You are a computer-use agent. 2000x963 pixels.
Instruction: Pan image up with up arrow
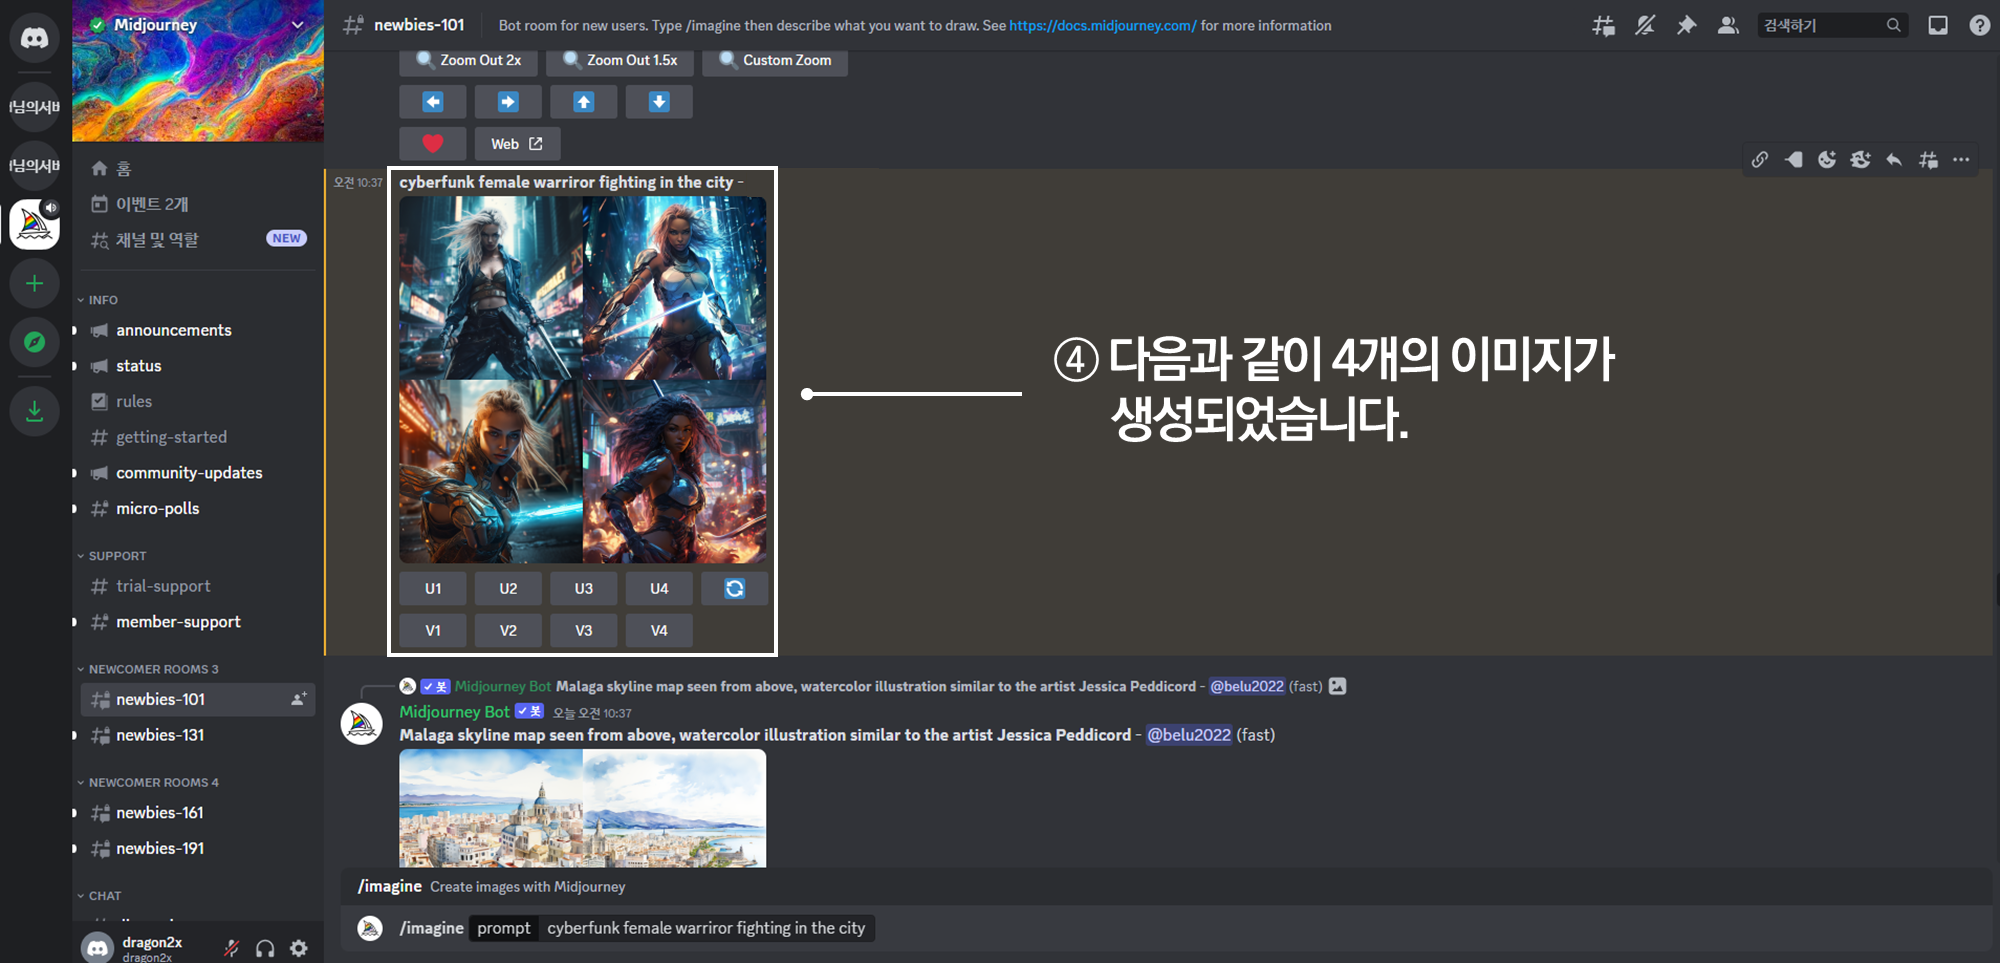(x=584, y=102)
